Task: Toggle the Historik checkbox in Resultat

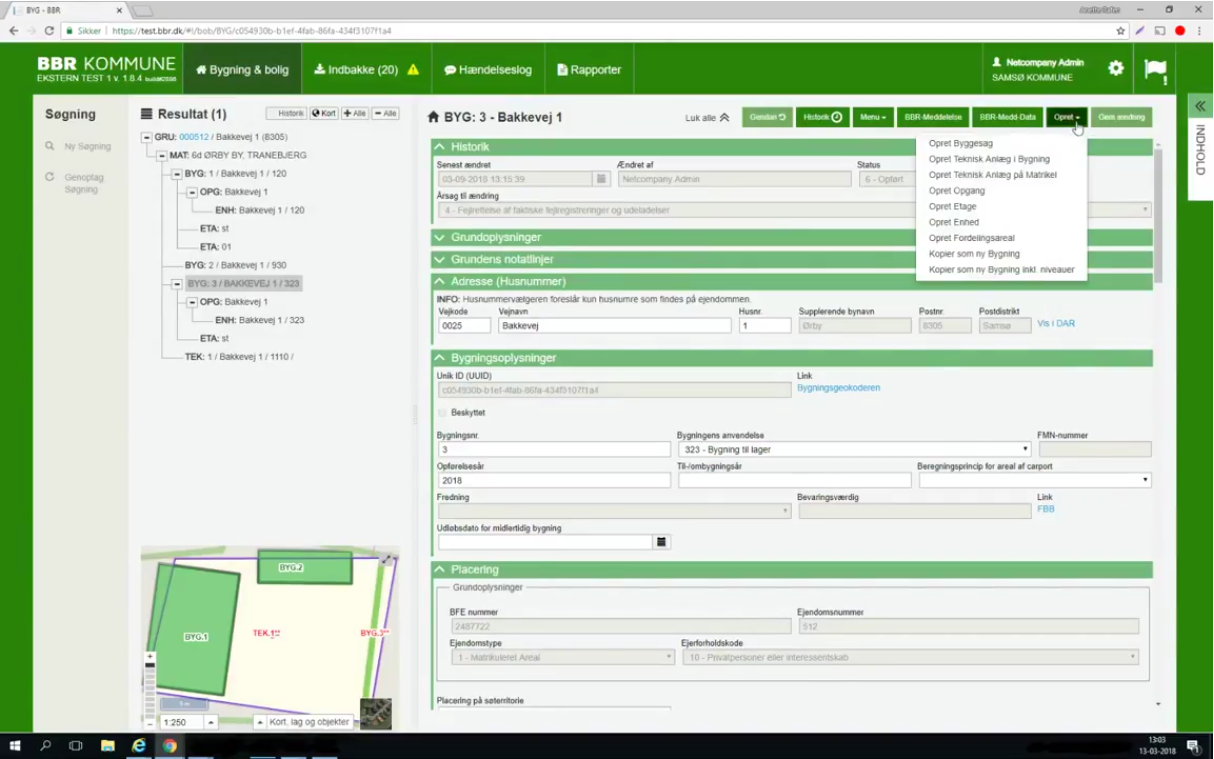Action: [x=272, y=114]
